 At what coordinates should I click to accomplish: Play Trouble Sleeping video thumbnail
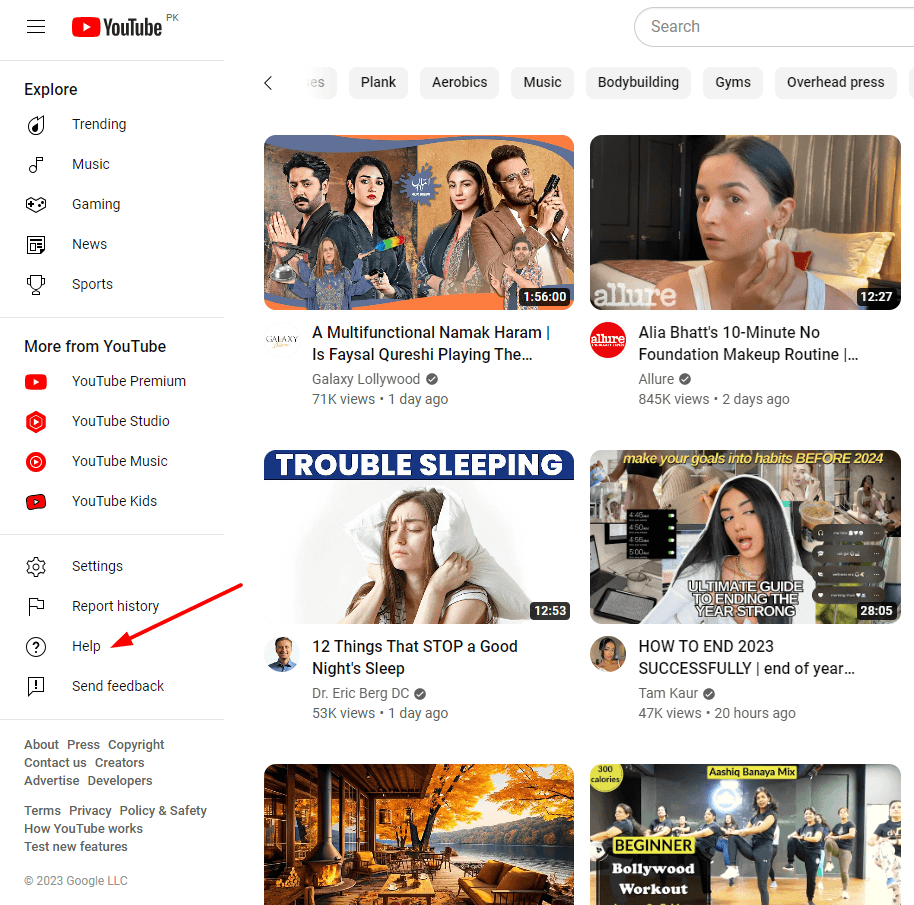[419, 537]
